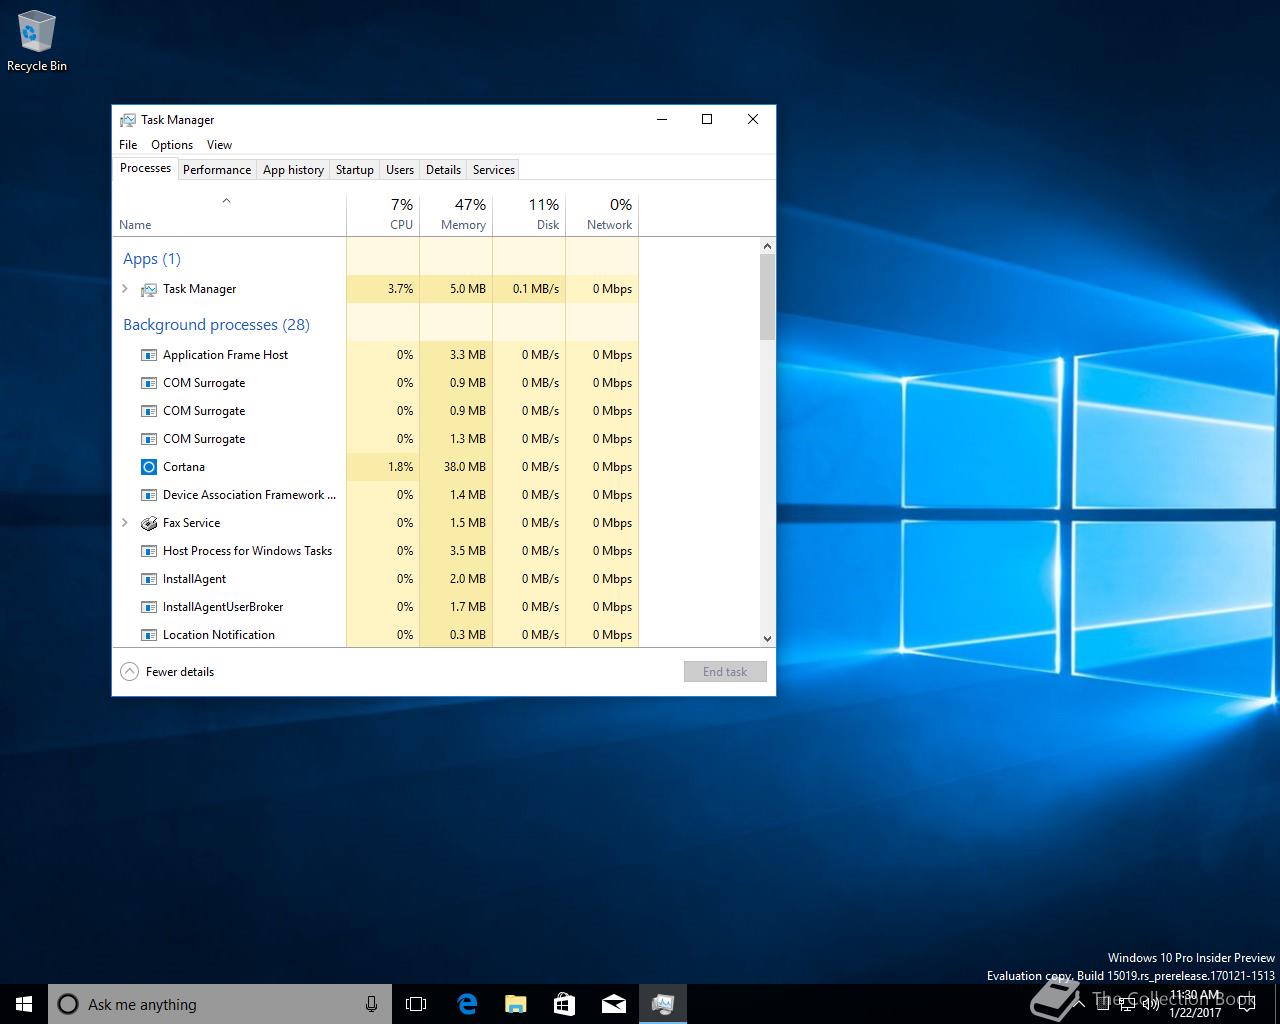Expand the Task Manager app row
Image resolution: width=1280 pixels, height=1024 pixels.
pyautogui.click(x=125, y=289)
